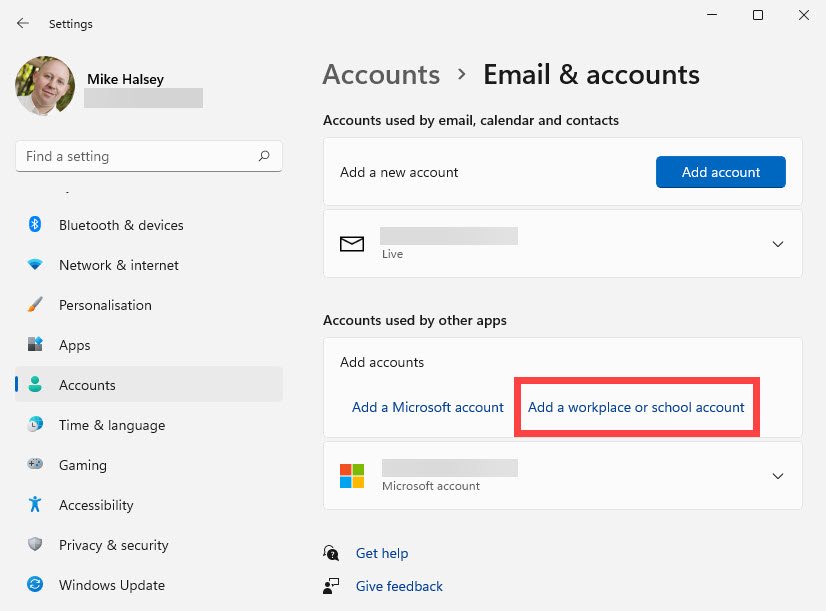826x611 pixels.
Task: Minimize the Settings window
Action: tap(712, 15)
